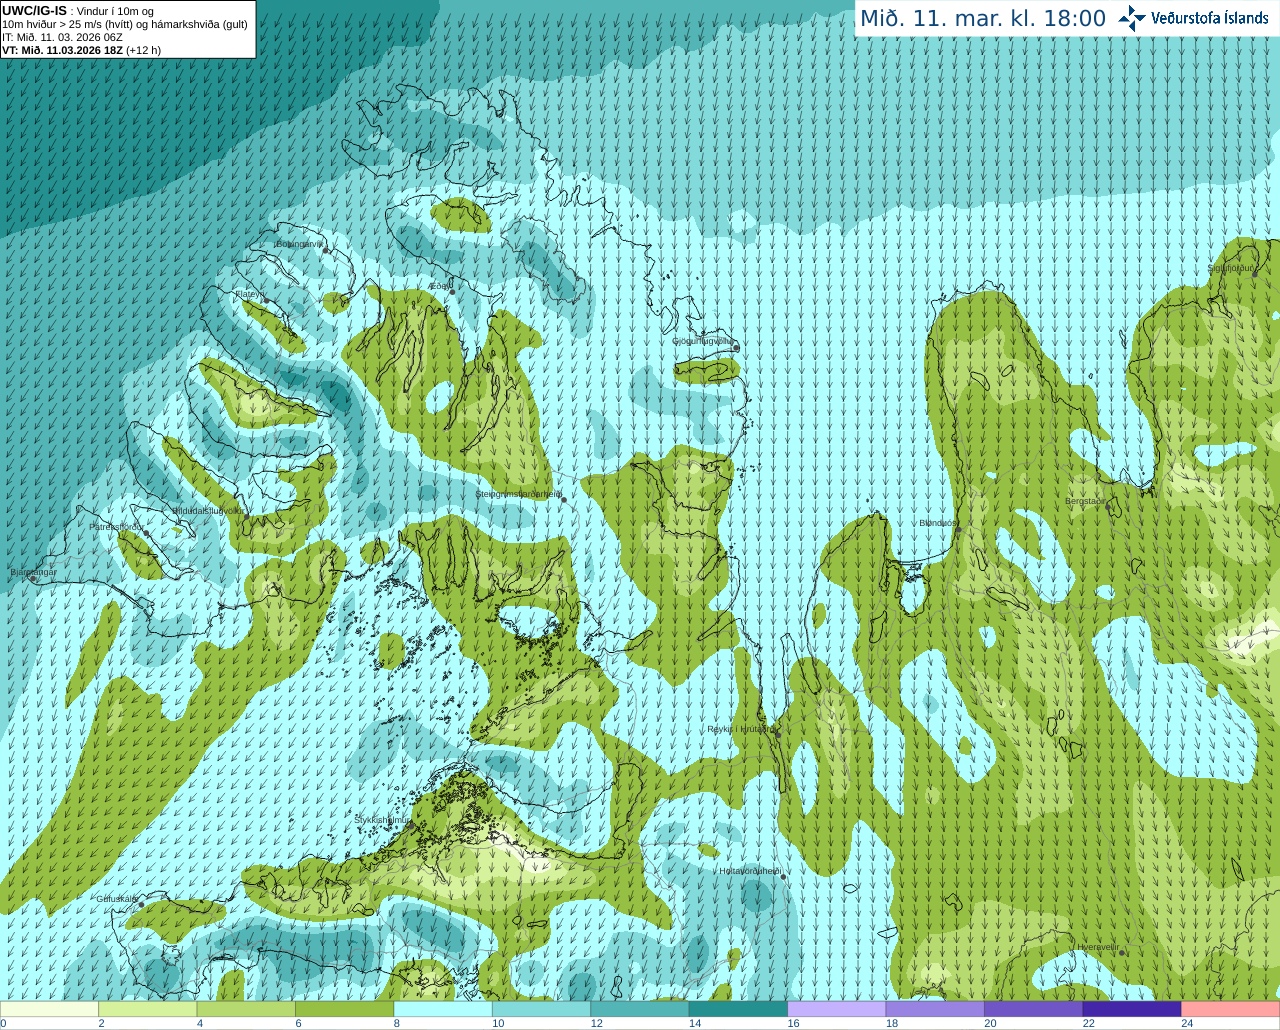The width and height of the screenshot is (1280, 1030).
Task: Click the 16–18 m/s lavender legend swatch
Action: point(837,1009)
